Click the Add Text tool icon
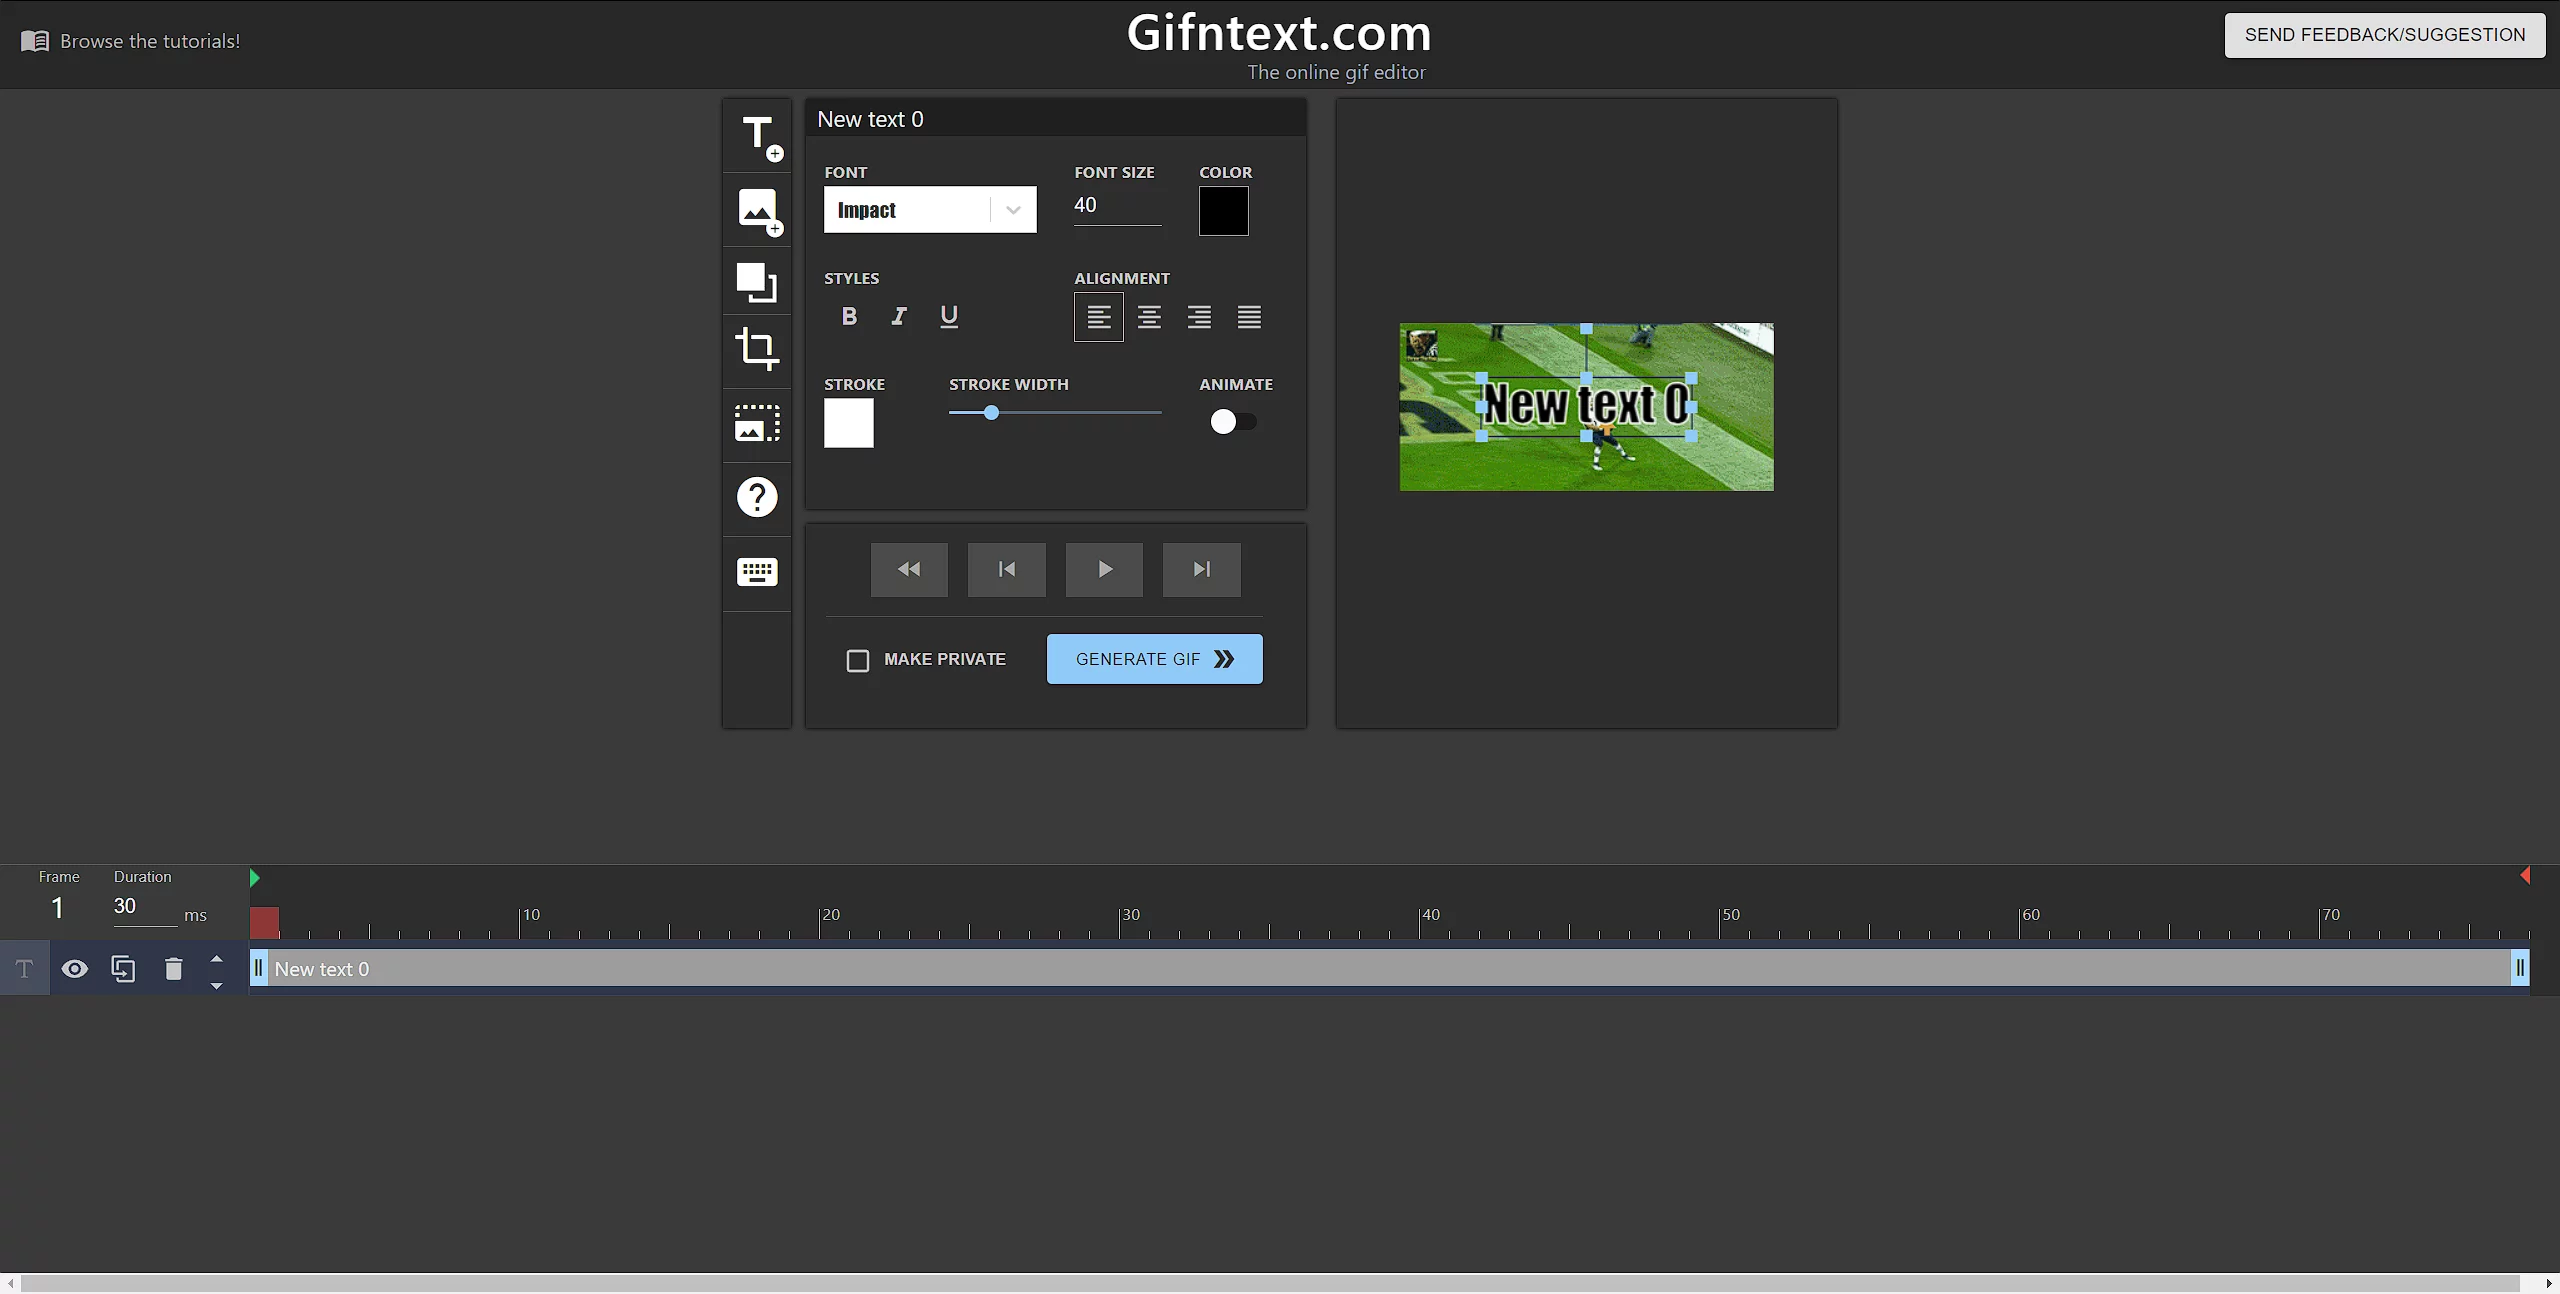Image resolution: width=2560 pixels, height=1294 pixels. click(x=758, y=136)
